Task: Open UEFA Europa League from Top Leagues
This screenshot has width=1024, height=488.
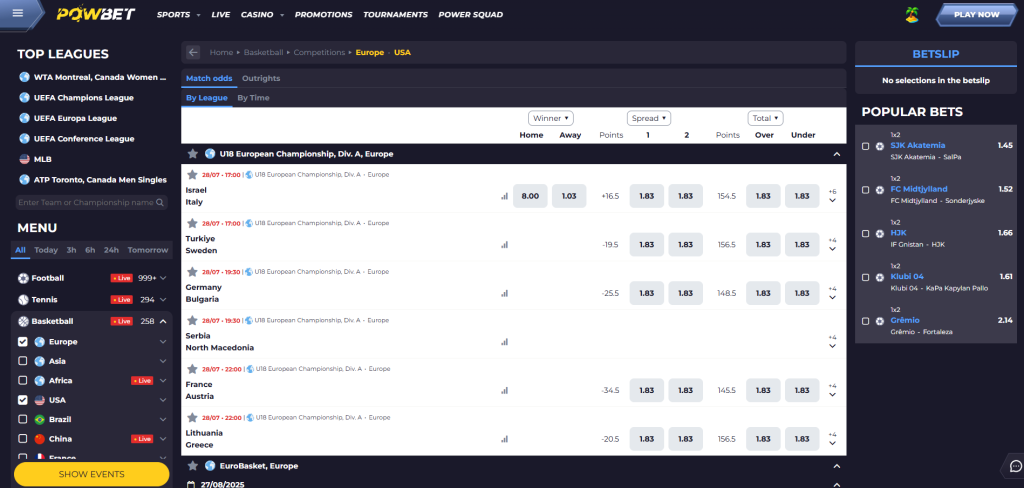Action: [x=75, y=118]
